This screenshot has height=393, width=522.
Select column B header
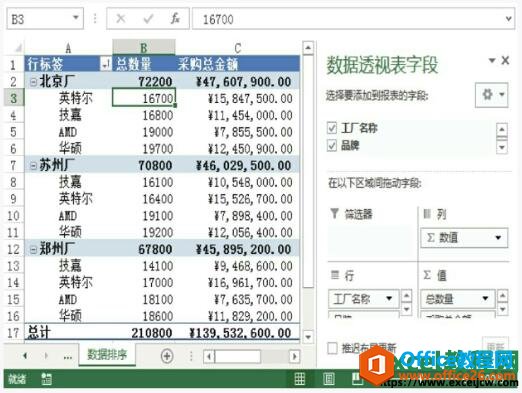click(x=144, y=47)
